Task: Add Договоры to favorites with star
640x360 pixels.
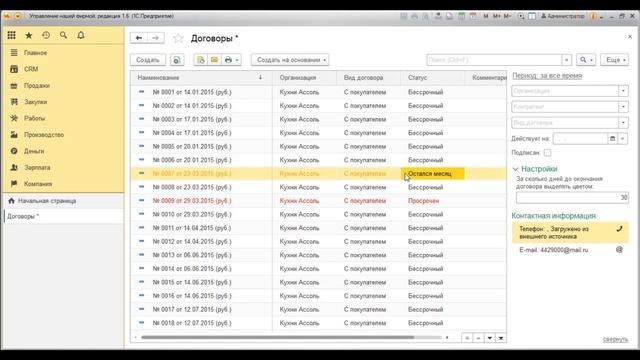Action: coord(178,38)
